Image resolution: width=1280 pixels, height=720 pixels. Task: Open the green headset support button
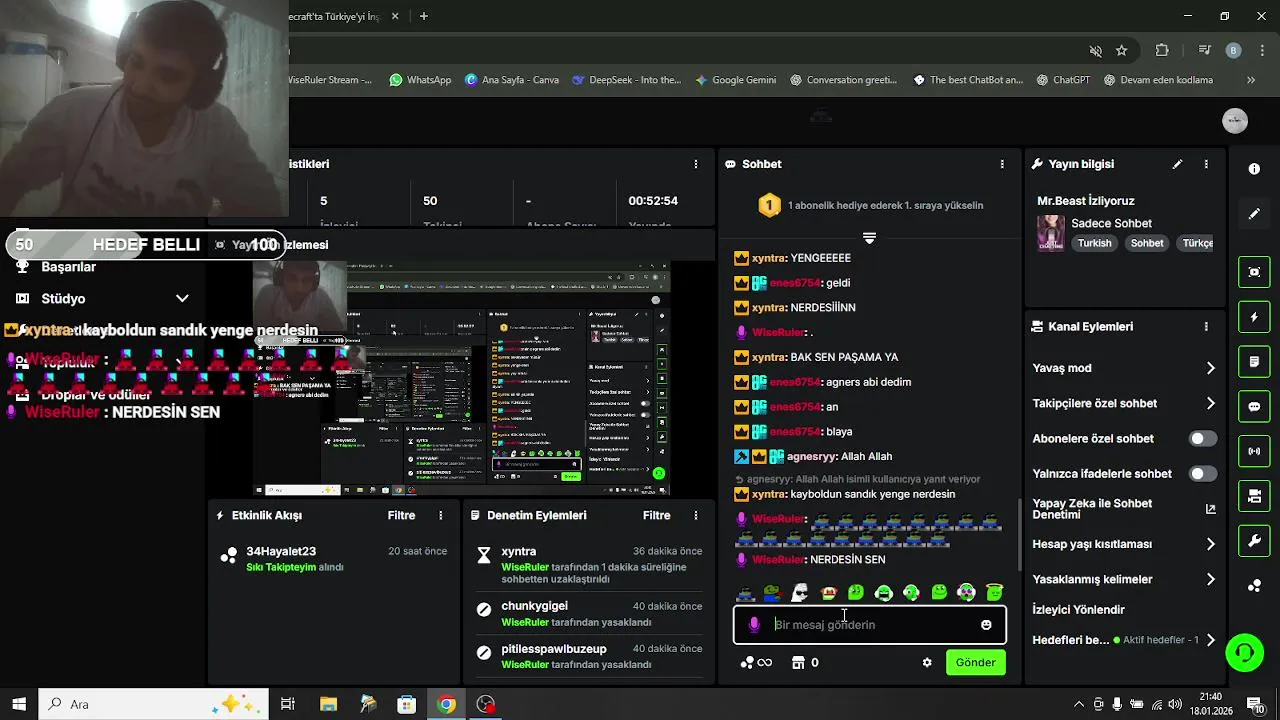pos(1244,653)
